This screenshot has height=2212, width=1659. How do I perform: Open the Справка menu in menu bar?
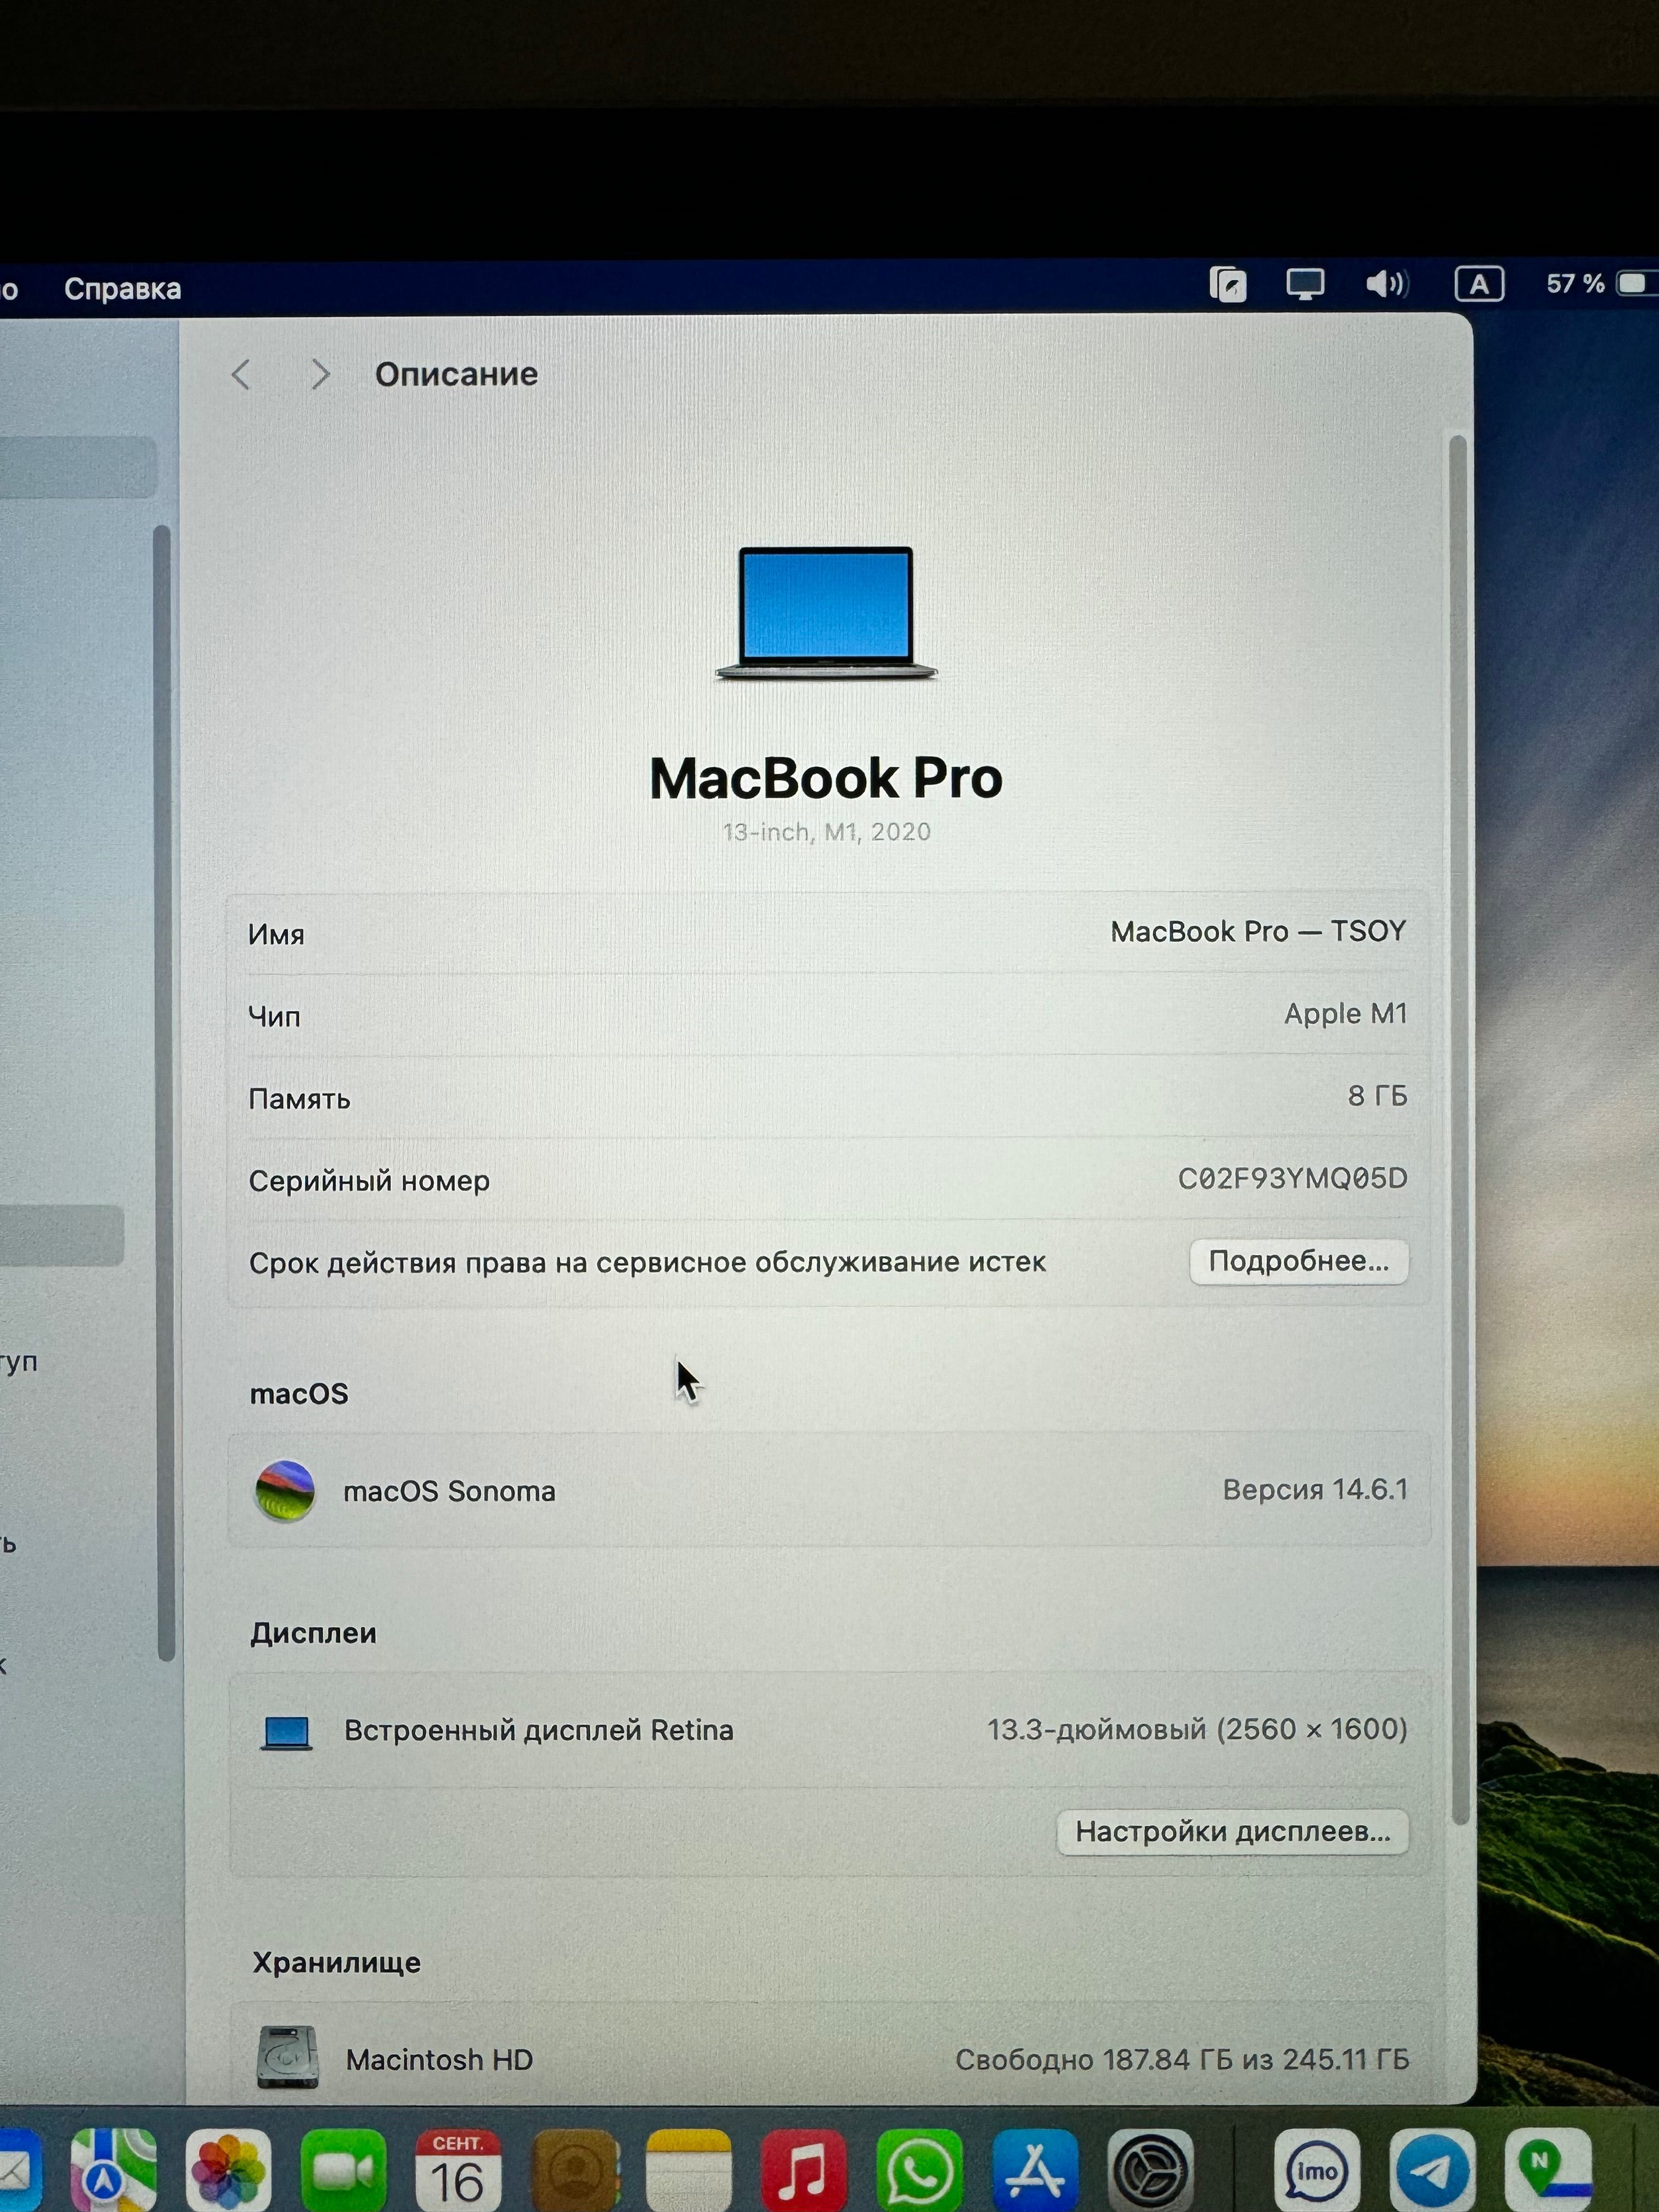[x=122, y=289]
